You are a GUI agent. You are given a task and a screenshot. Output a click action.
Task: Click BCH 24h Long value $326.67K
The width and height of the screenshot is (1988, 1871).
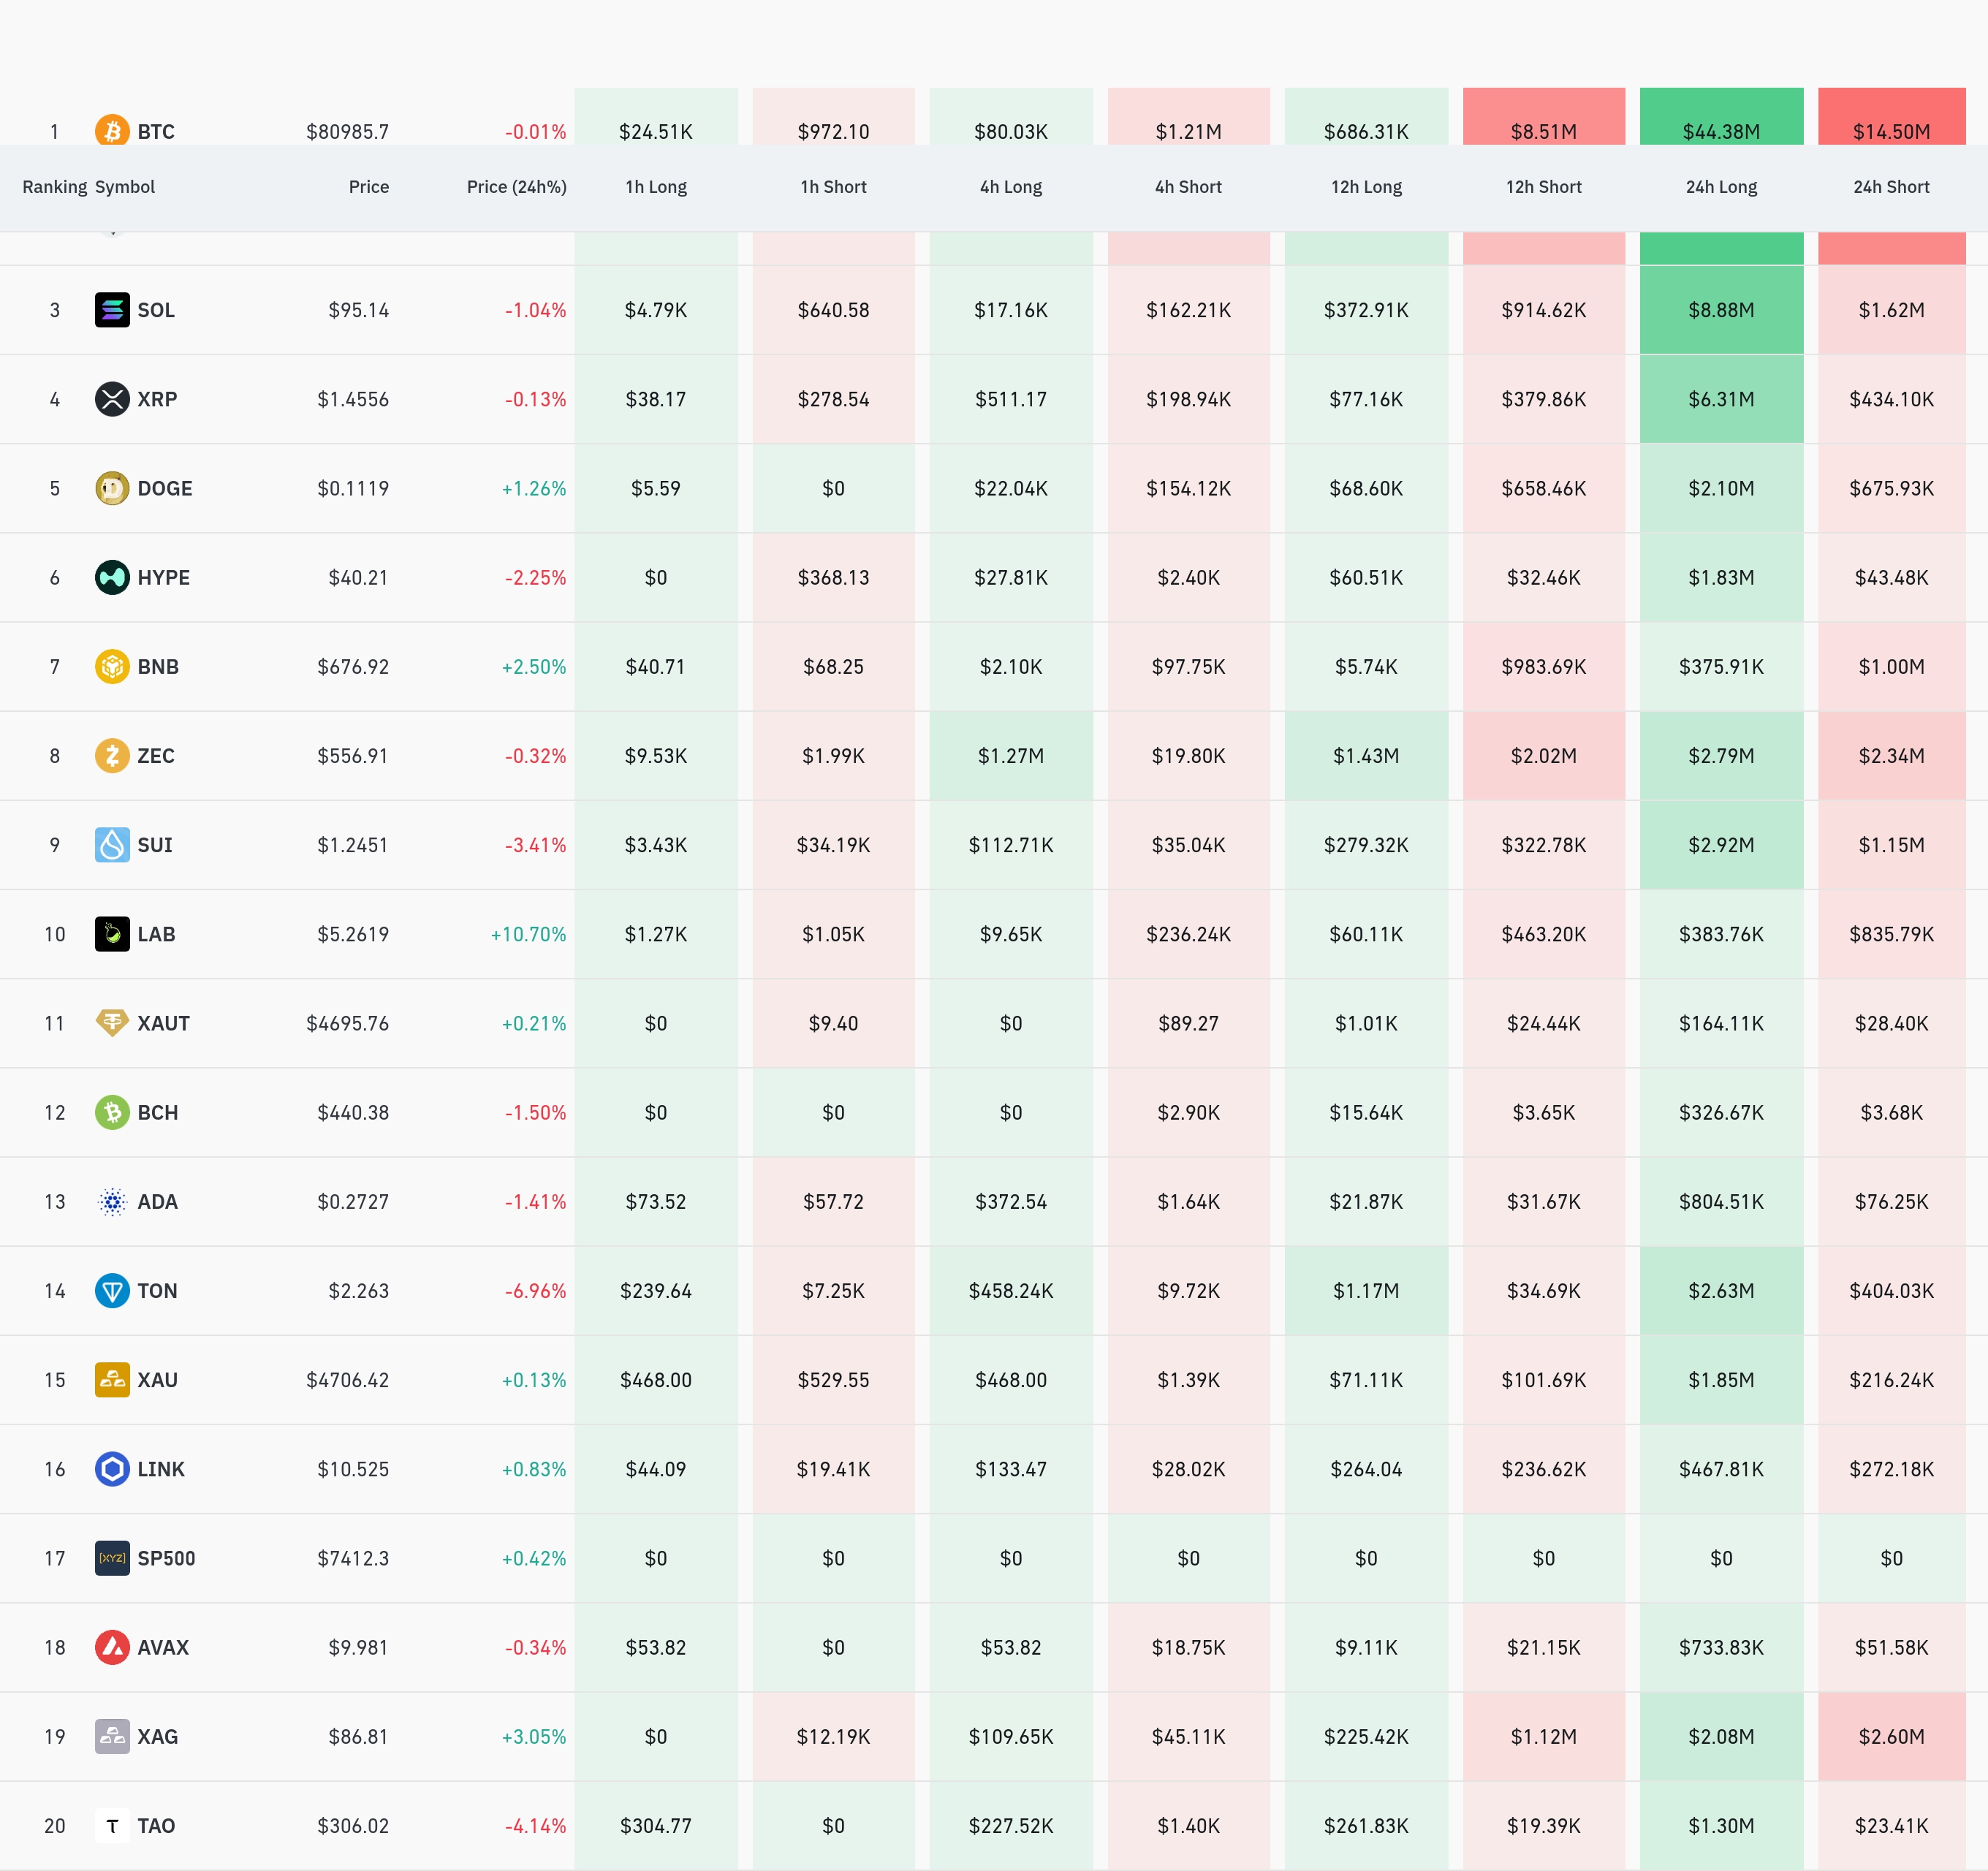(x=1722, y=1112)
